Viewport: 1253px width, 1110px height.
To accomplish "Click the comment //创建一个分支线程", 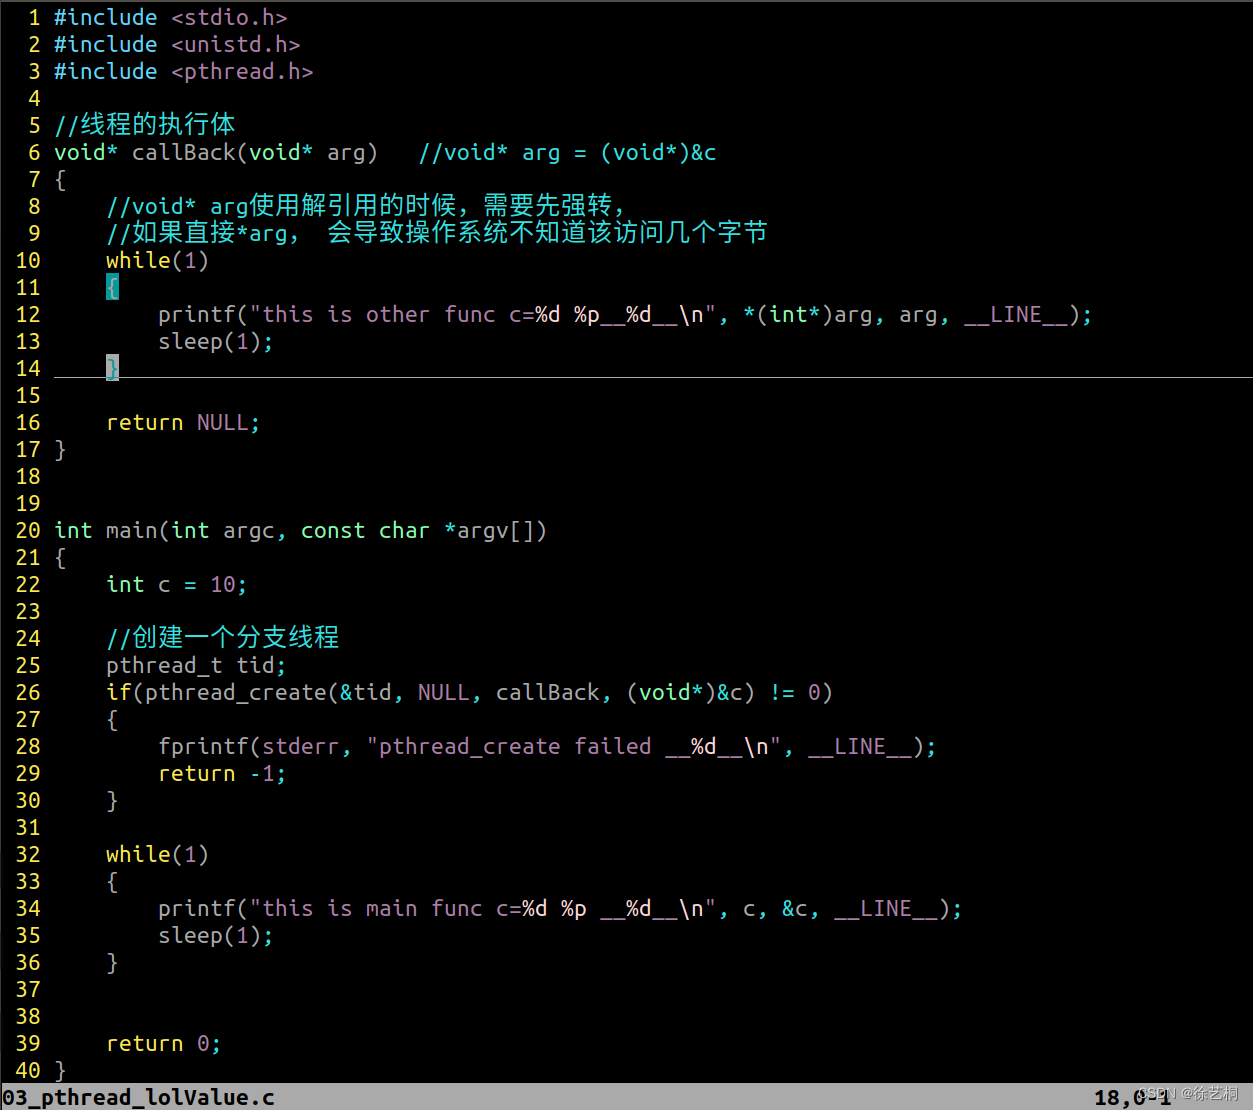I will (x=223, y=638).
